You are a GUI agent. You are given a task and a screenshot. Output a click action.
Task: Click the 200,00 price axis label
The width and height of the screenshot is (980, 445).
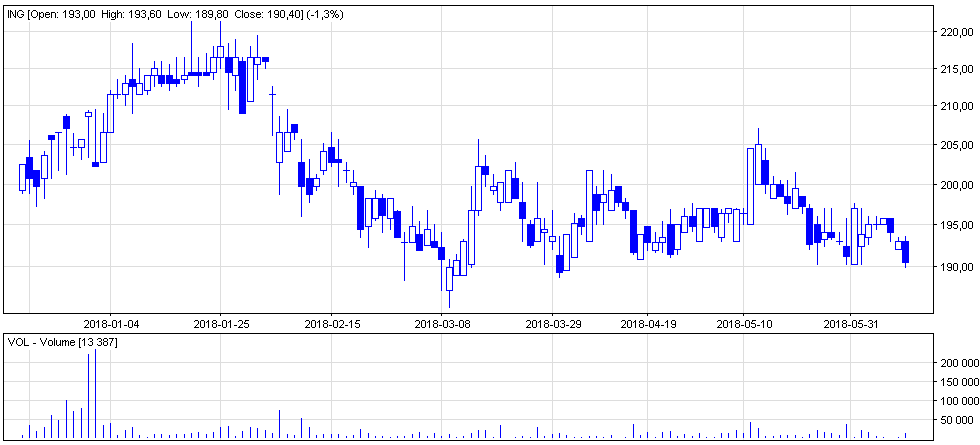point(957,185)
